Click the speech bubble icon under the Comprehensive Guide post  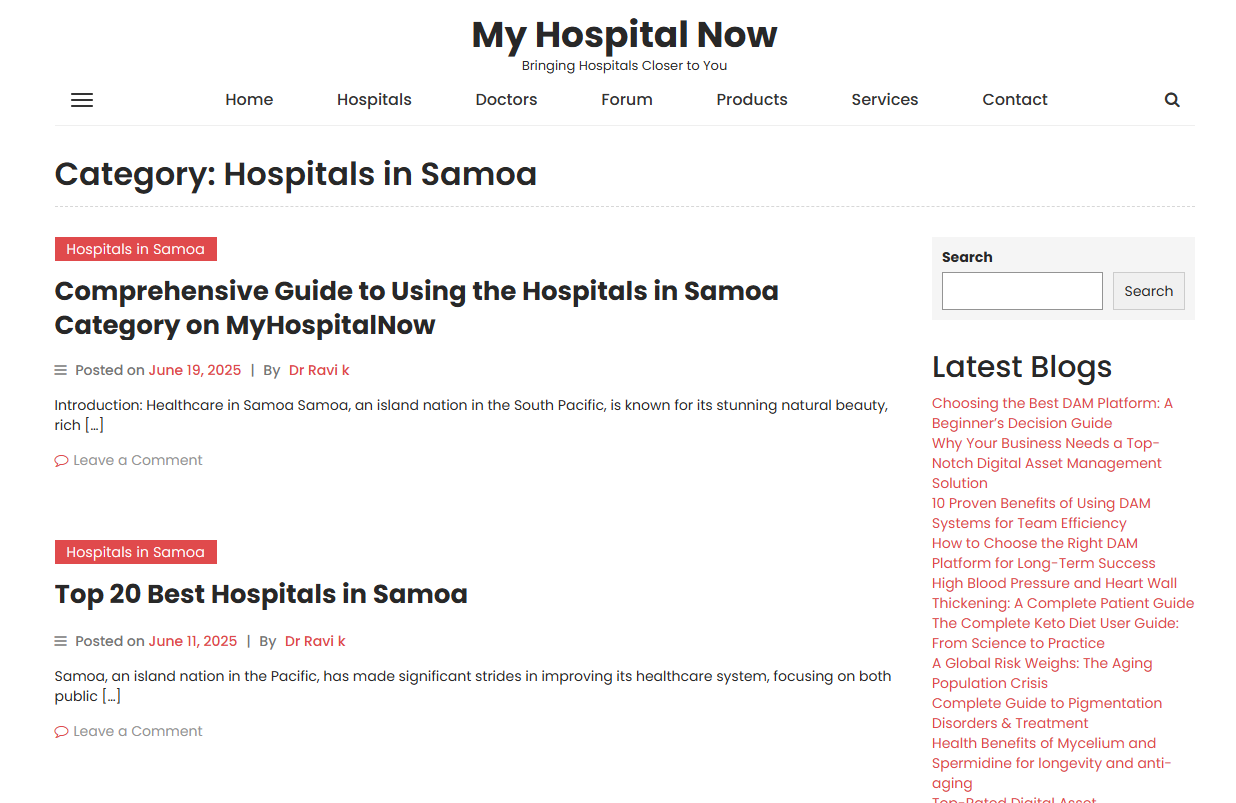click(x=60, y=460)
